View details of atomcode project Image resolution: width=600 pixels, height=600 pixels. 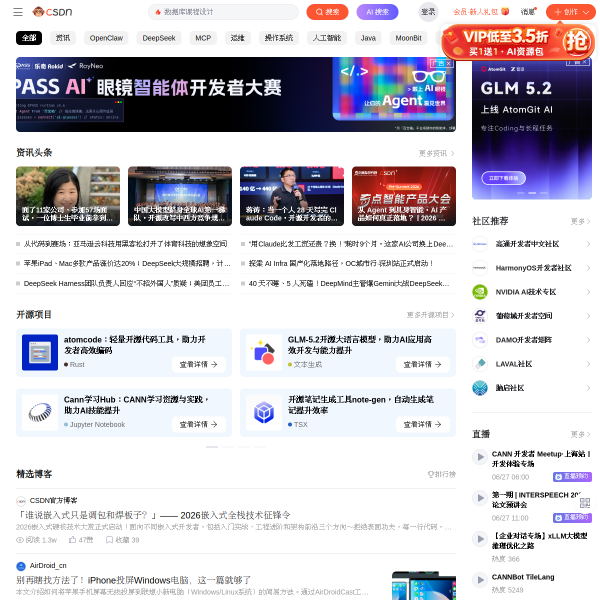(x=199, y=365)
